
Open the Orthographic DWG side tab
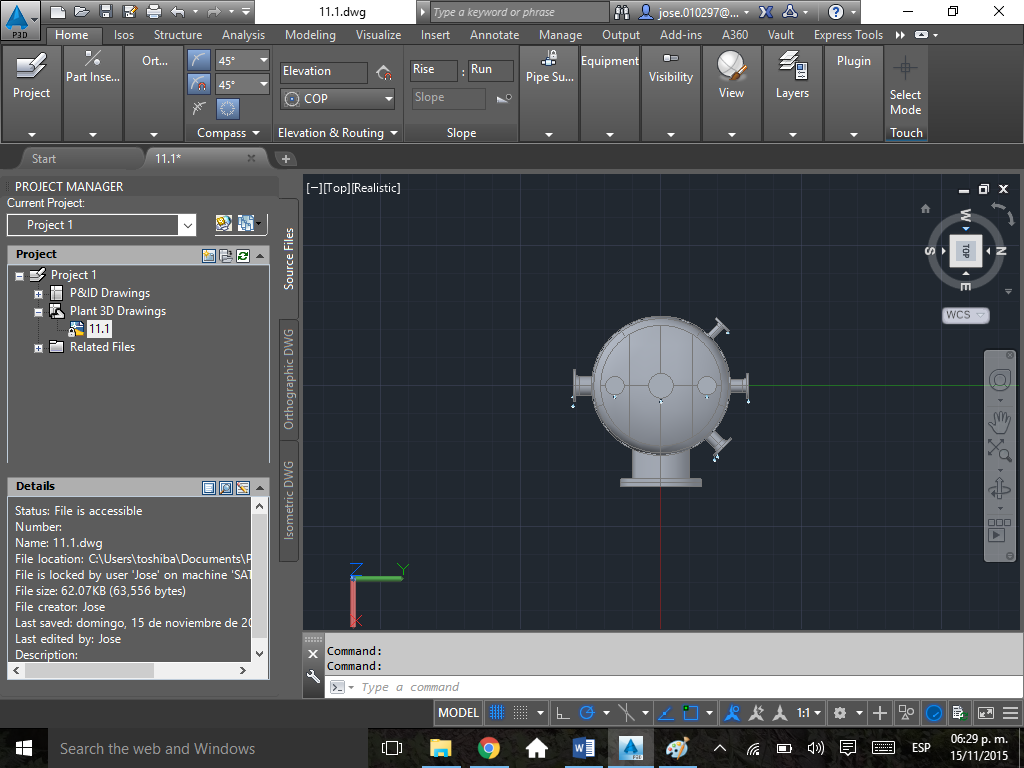pos(289,379)
